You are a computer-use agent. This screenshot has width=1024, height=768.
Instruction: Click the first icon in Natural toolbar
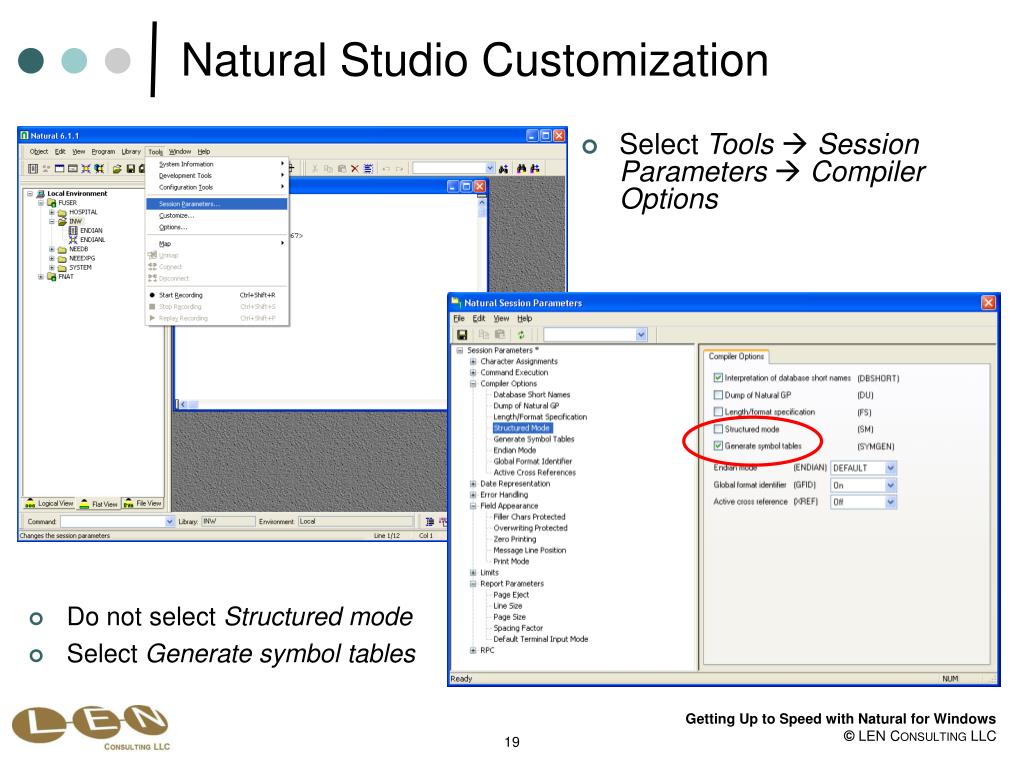[33, 168]
